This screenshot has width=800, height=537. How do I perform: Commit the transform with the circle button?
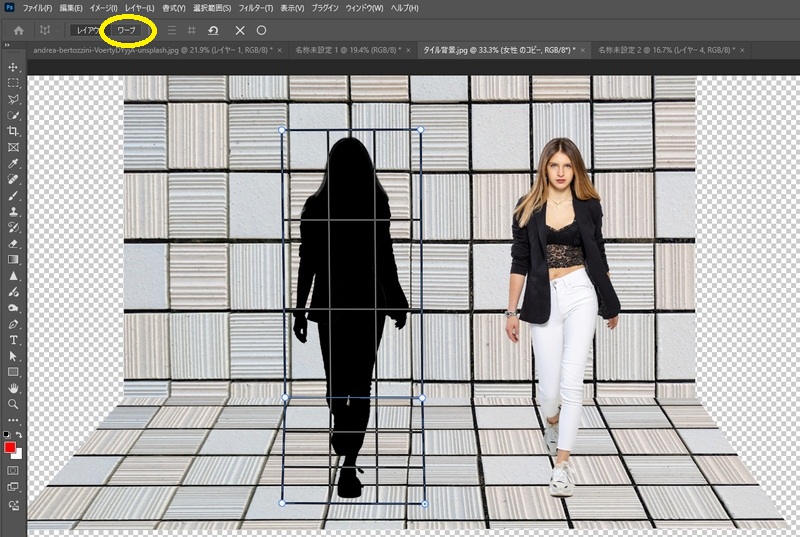click(262, 30)
